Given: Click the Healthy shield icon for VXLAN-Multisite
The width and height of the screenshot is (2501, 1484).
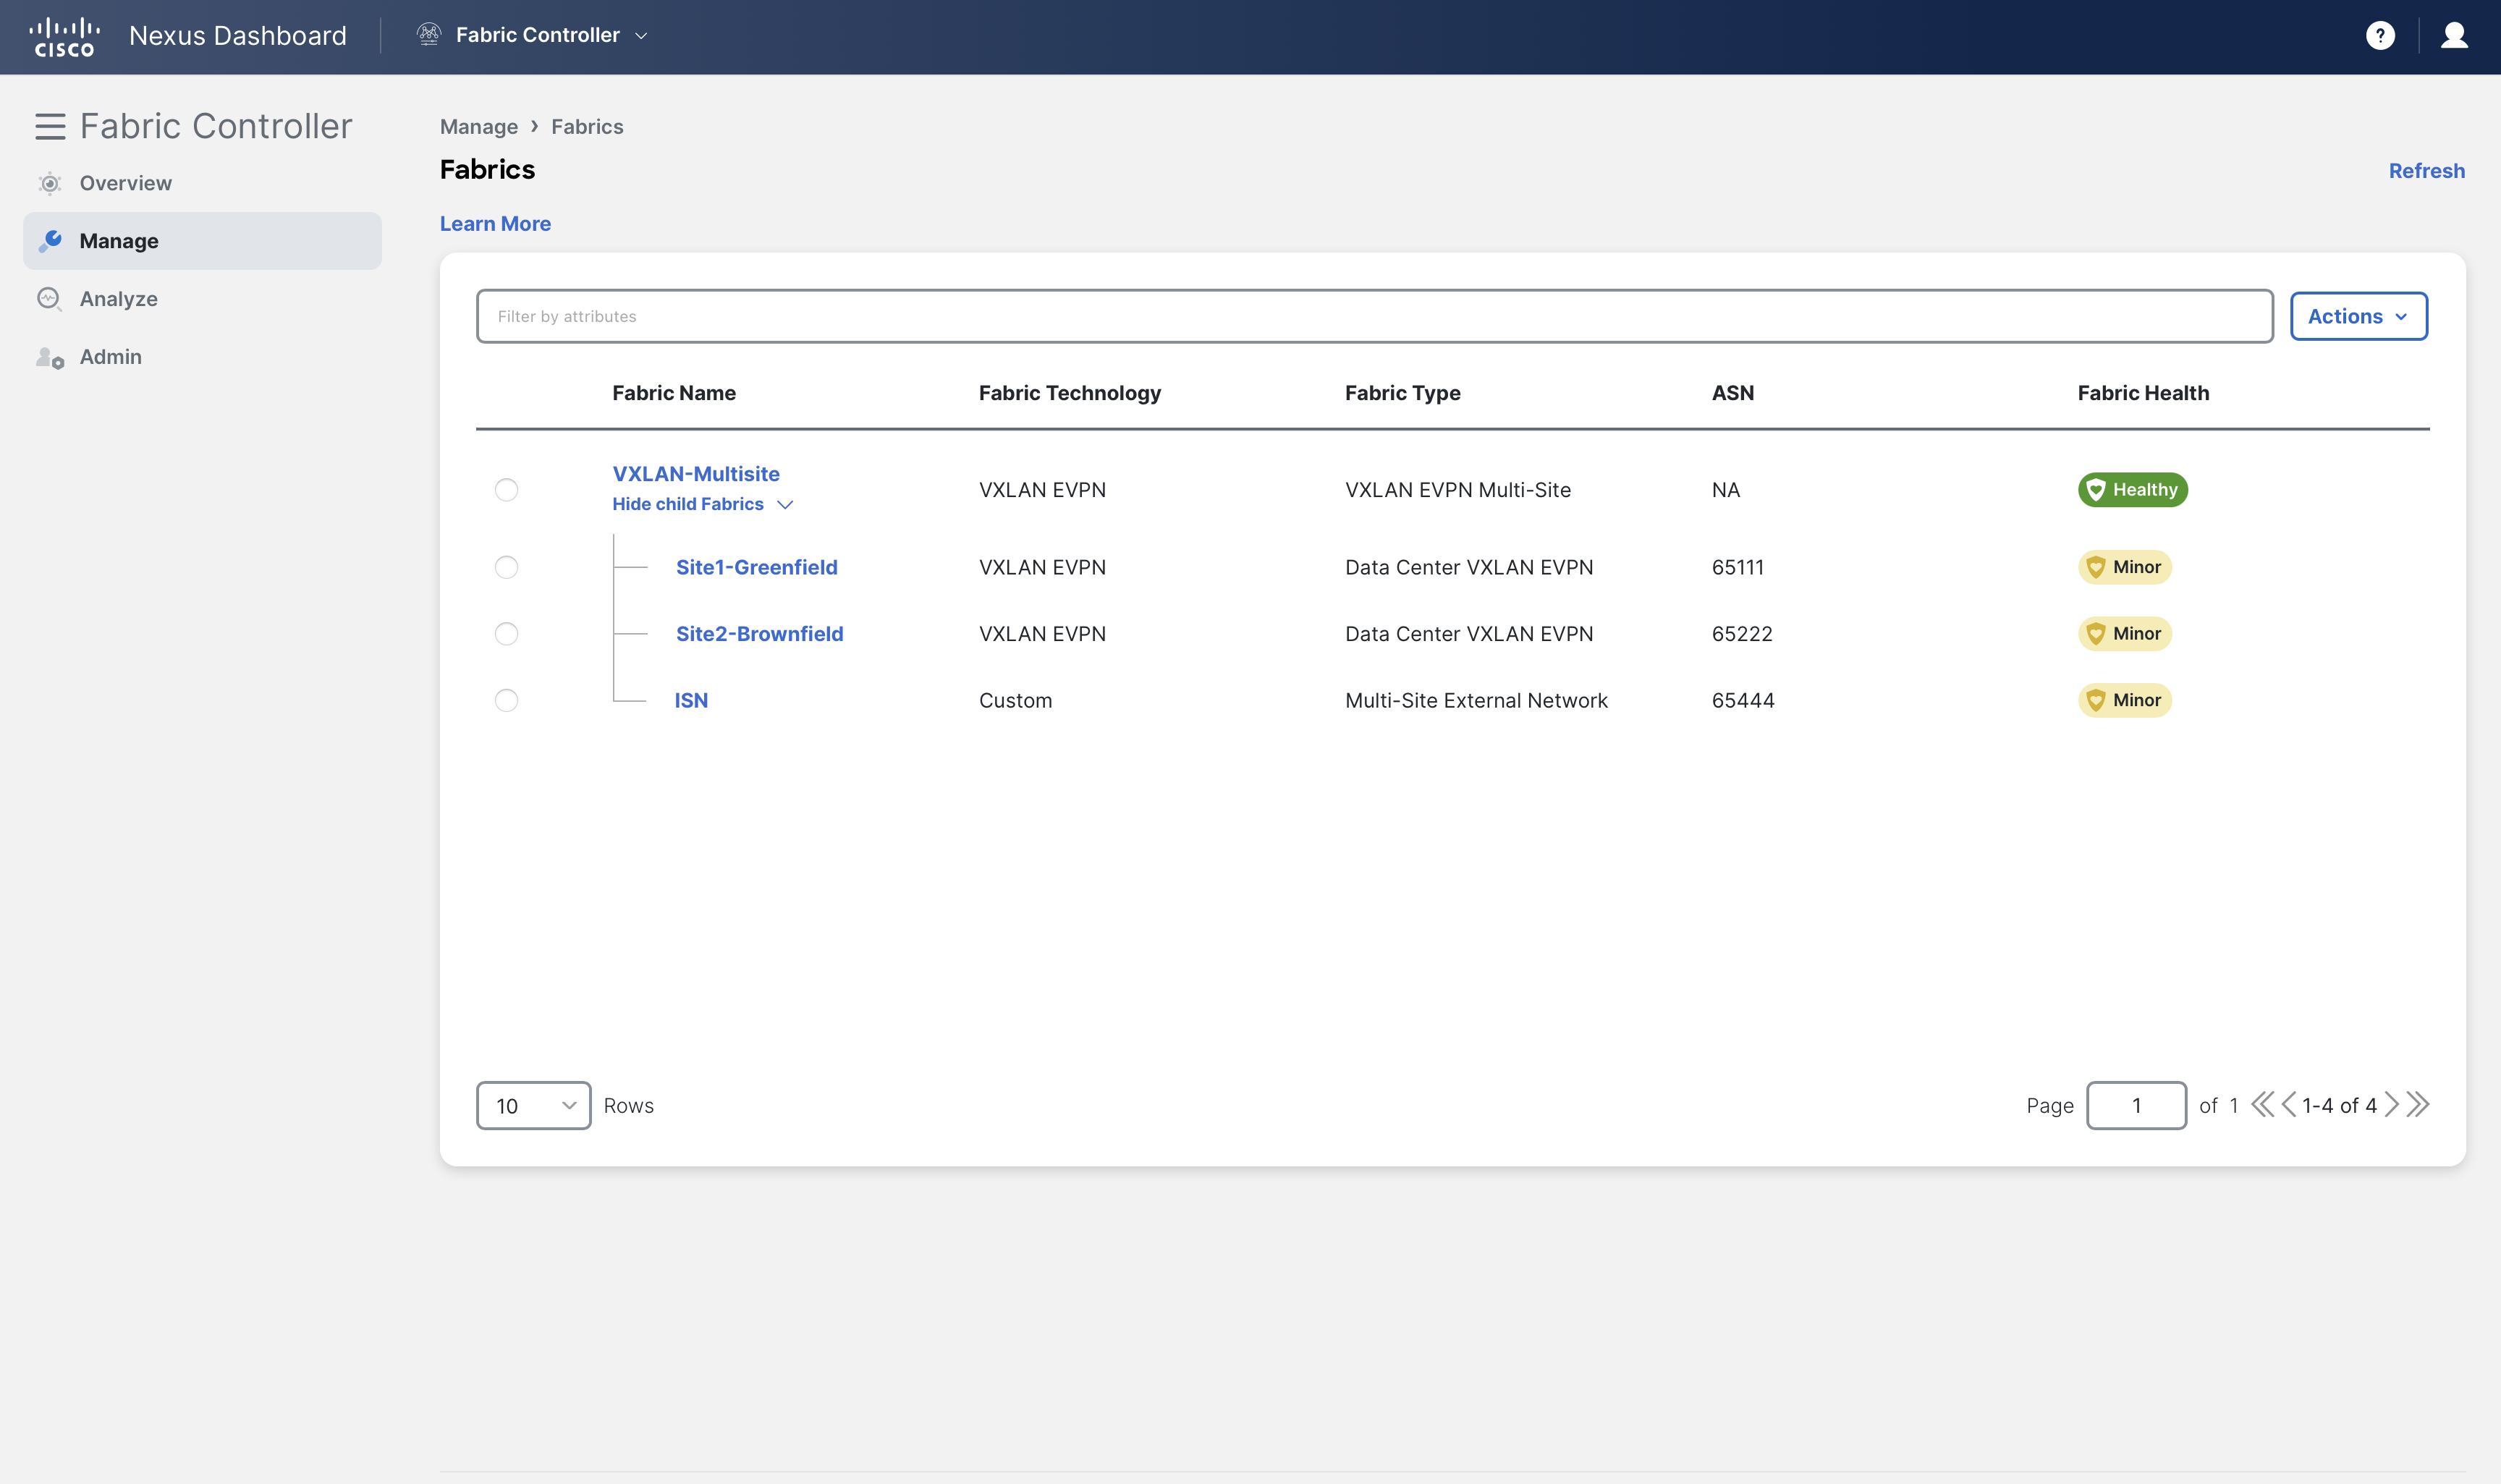Looking at the screenshot, I should (2096, 490).
